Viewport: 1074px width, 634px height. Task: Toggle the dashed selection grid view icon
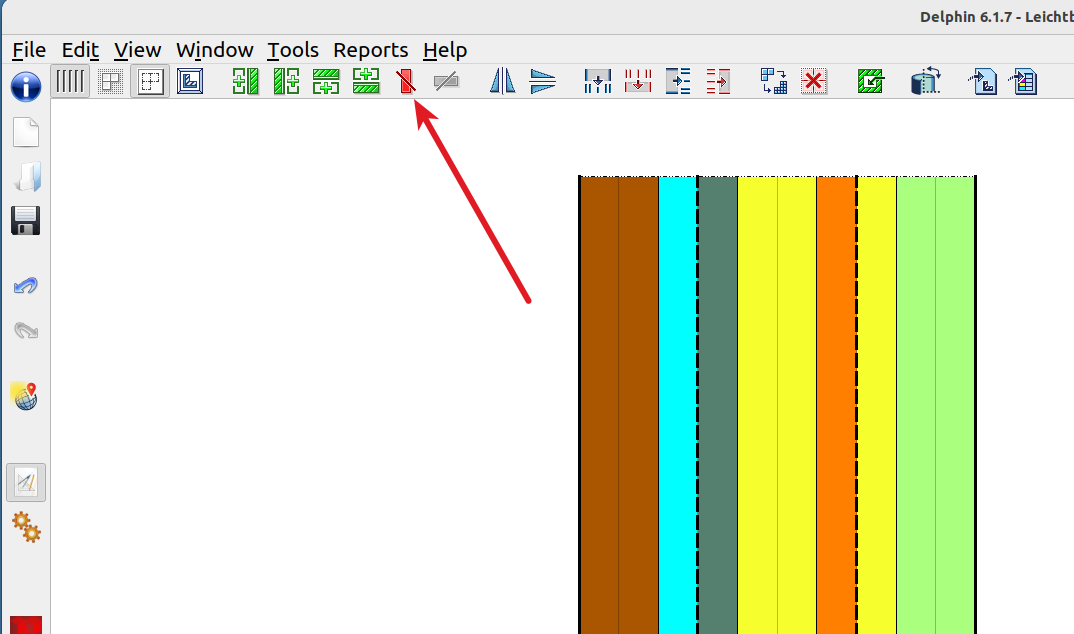click(x=150, y=81)
